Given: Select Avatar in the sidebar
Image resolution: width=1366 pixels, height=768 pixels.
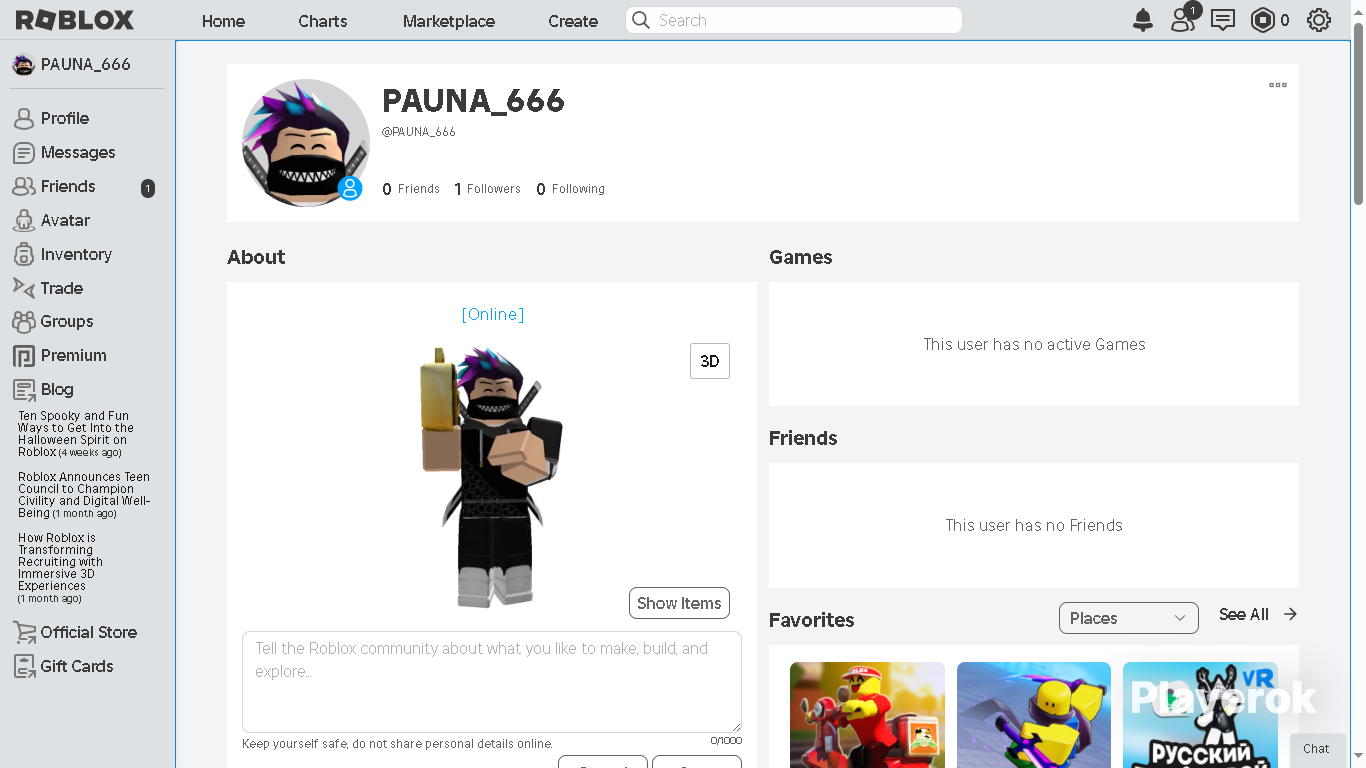Looking at the screenshot, I should coord(65,220).
